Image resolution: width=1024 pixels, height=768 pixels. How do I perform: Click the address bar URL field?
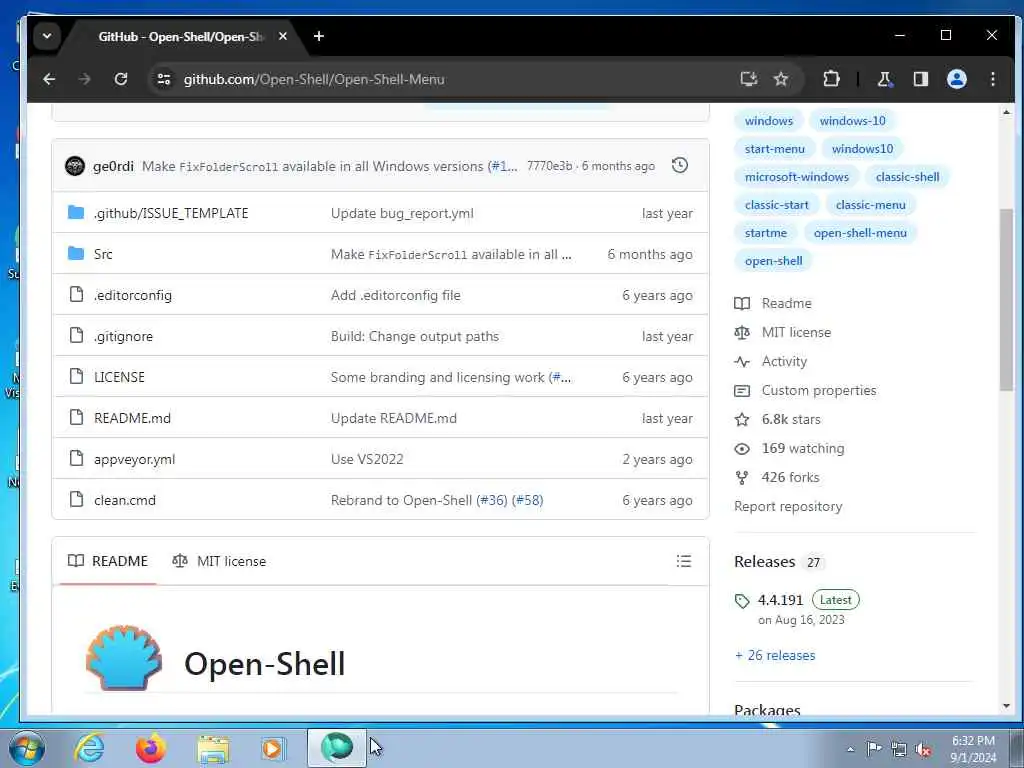tap(444, 79)
